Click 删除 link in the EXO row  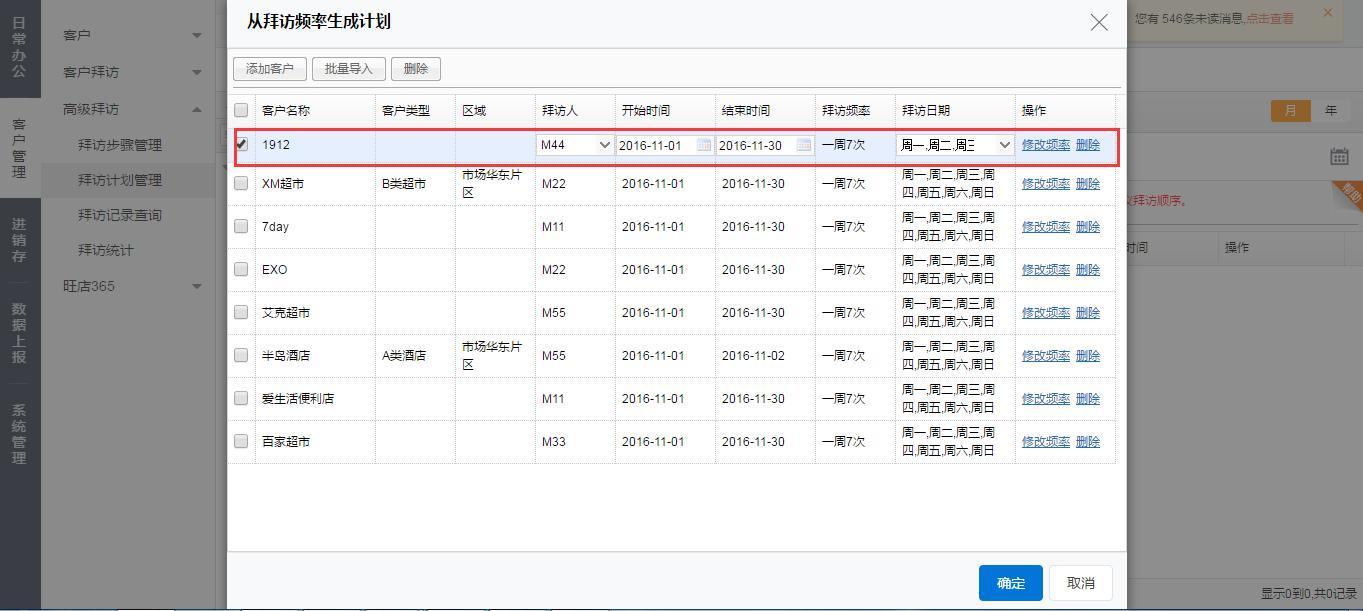point(1087,270)
